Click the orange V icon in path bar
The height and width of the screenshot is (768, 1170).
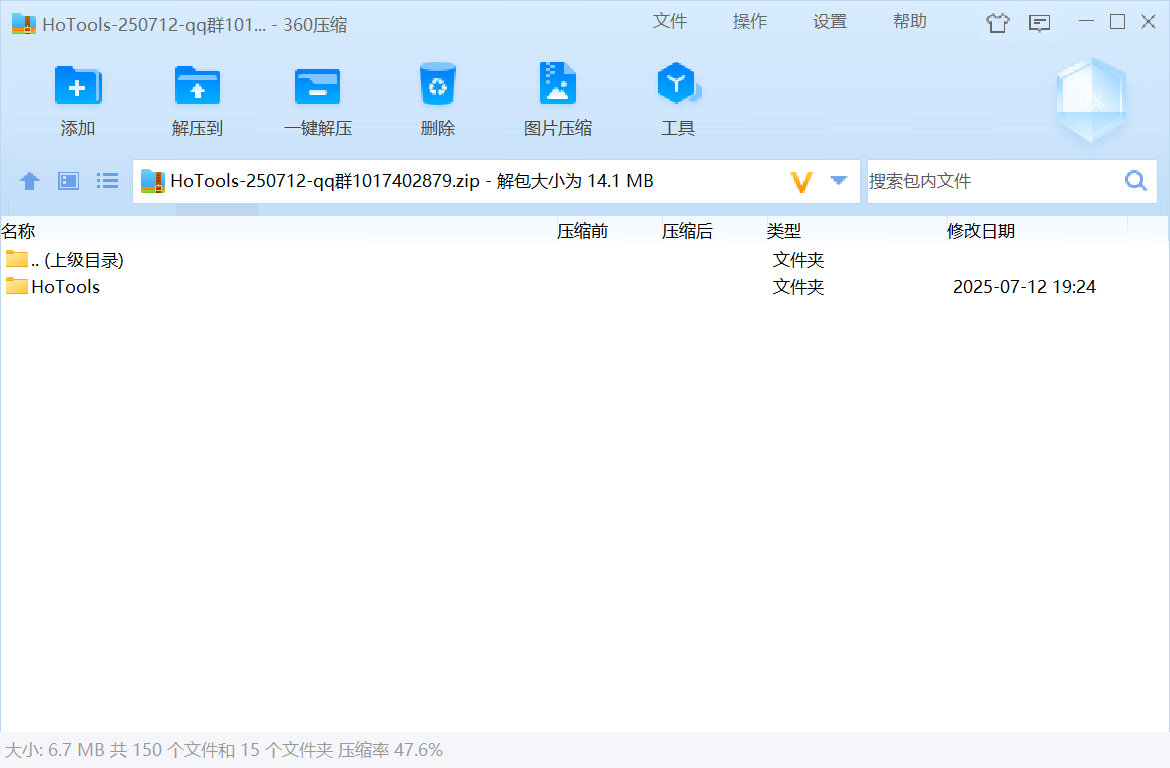(801, 181)
